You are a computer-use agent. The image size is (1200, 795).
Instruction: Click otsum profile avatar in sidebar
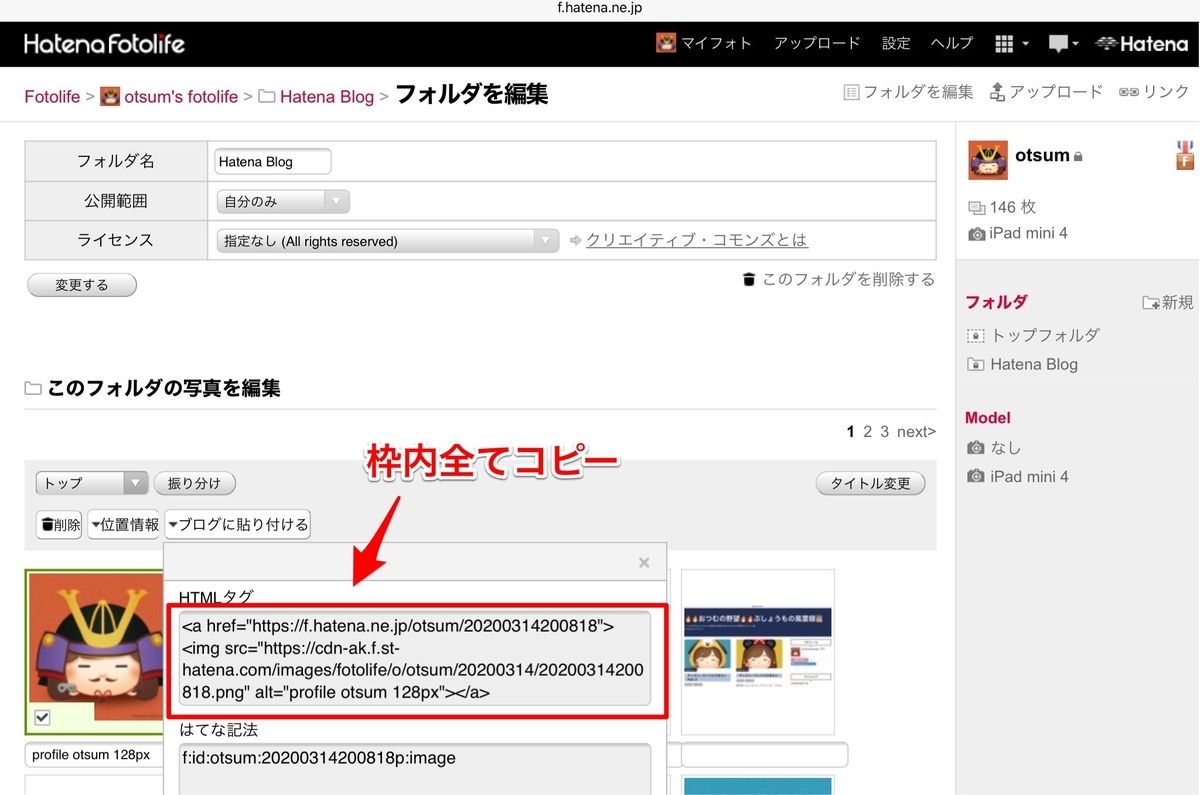pyautogui.click(x=988, y=160)
